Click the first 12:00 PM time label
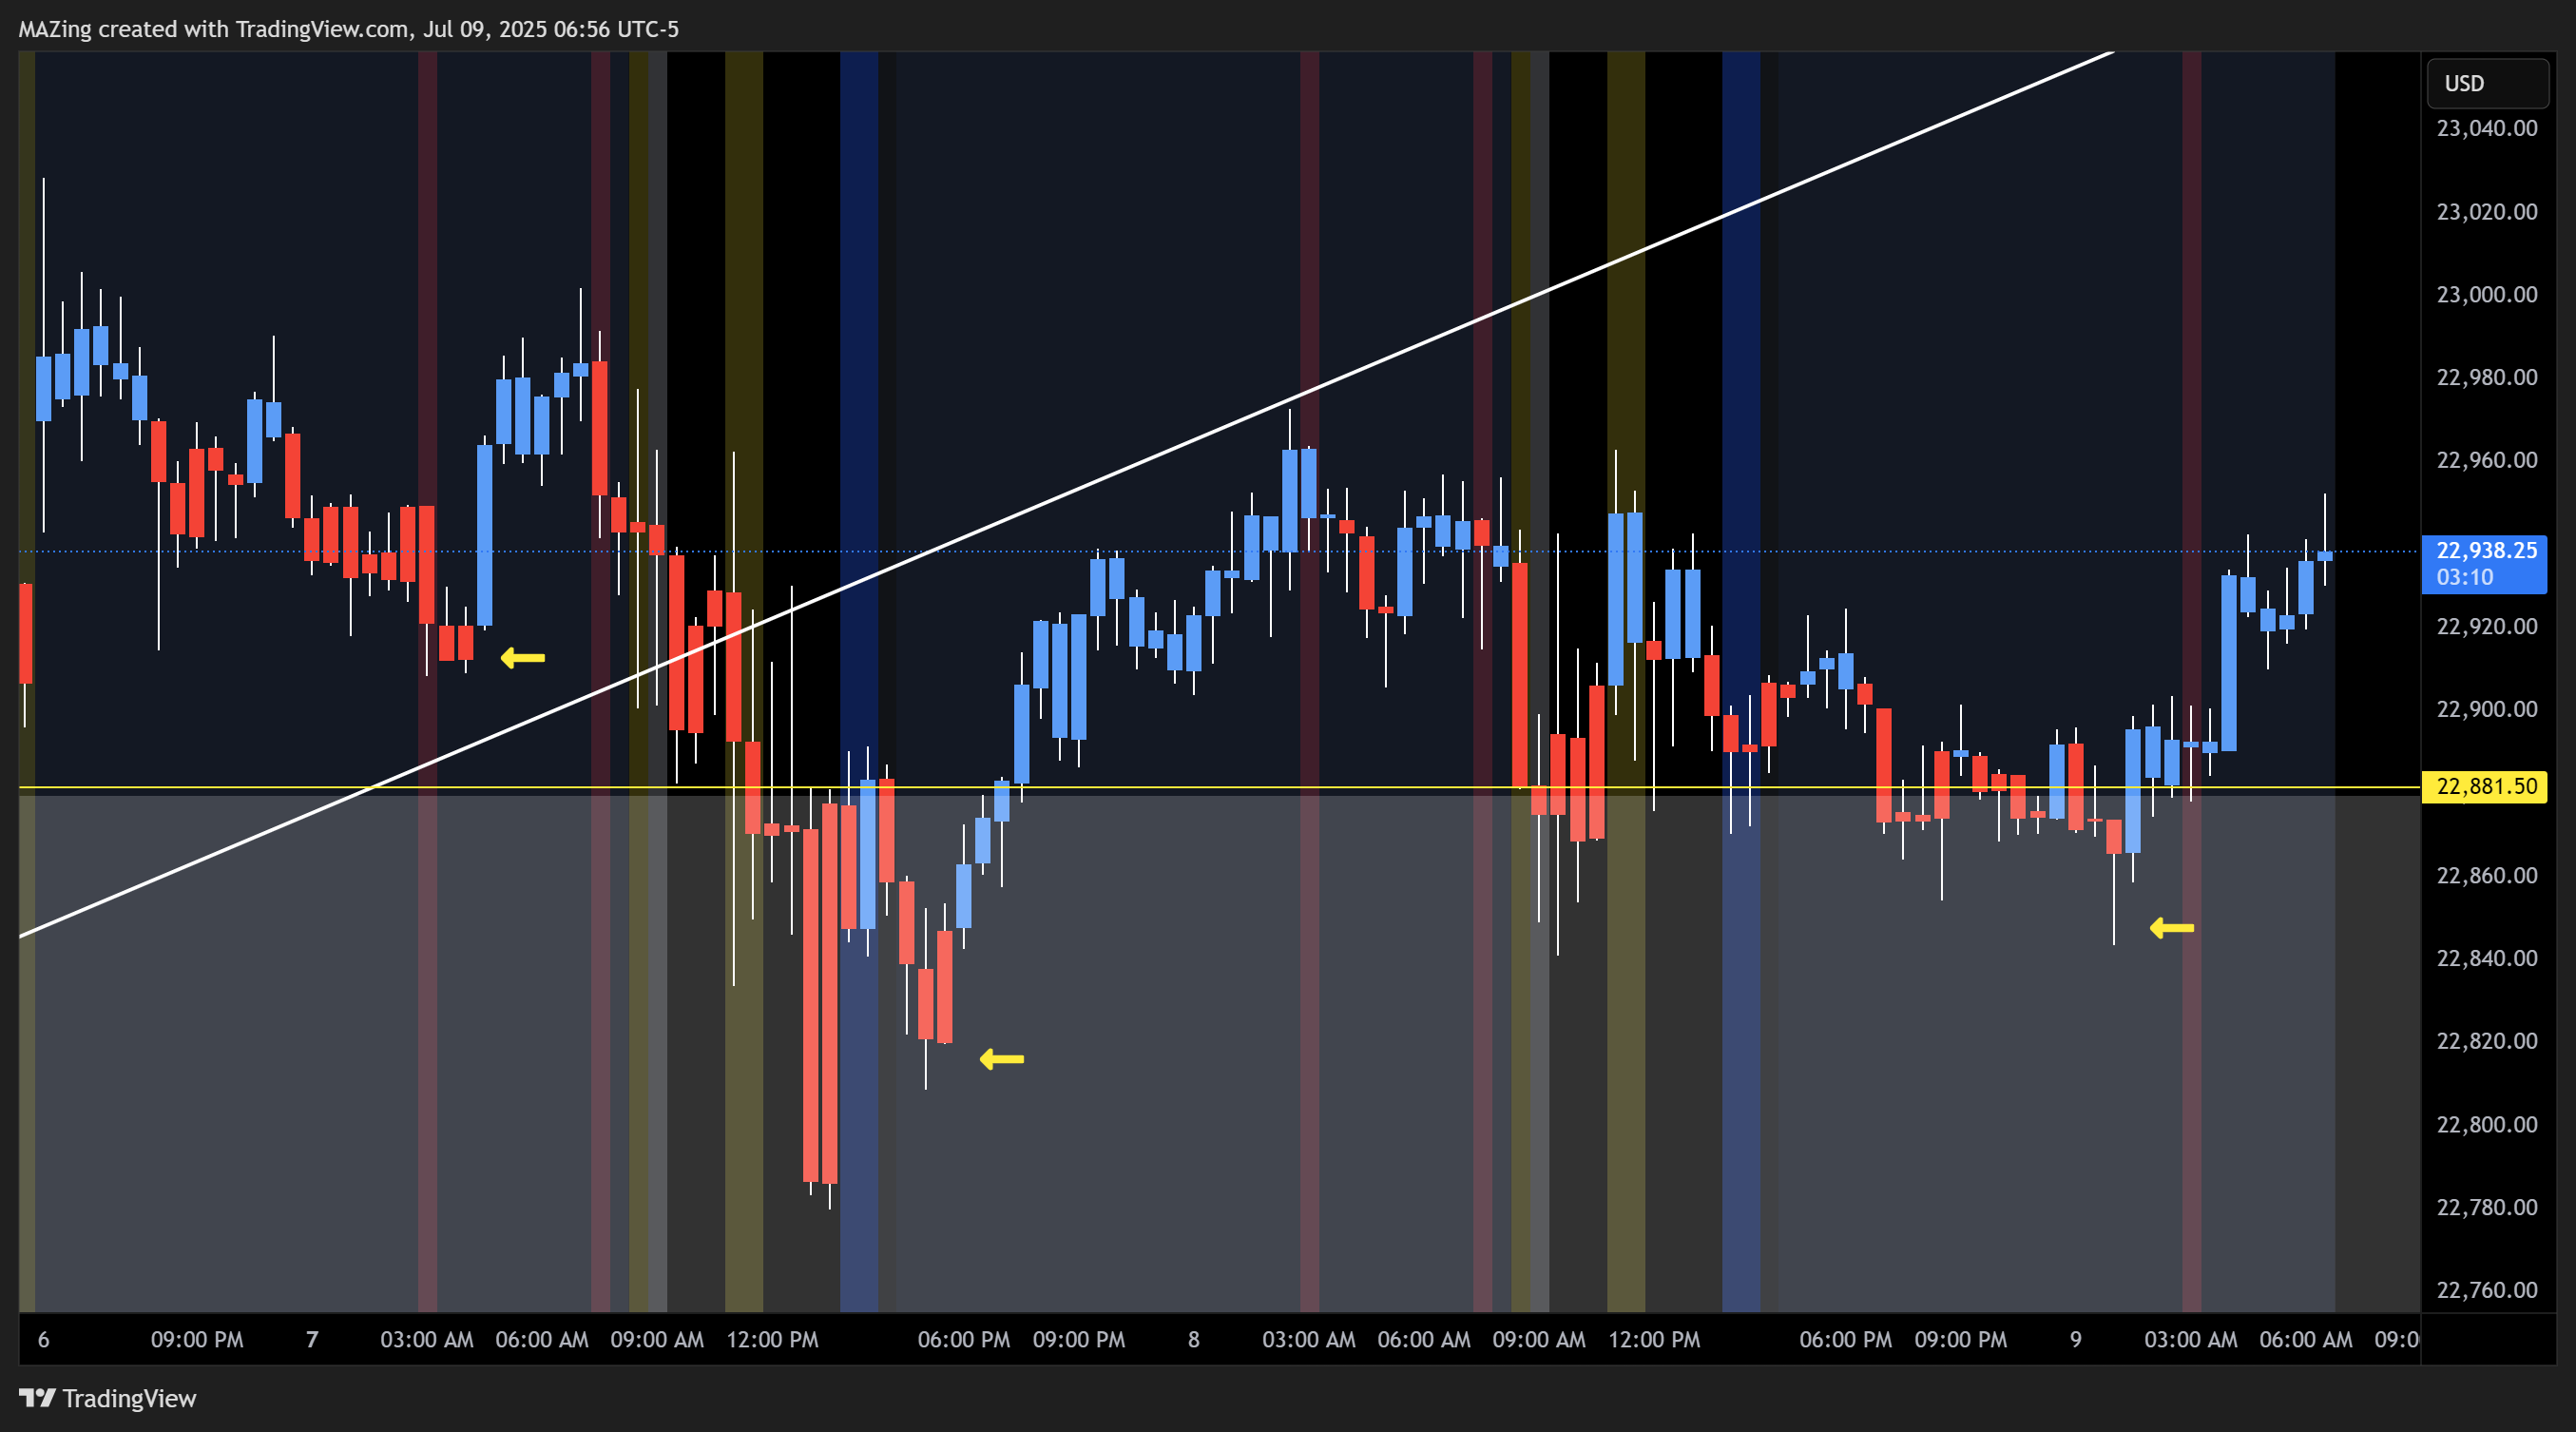The height and width of the screenshot is (1432, 2576). click(772, 1340)
